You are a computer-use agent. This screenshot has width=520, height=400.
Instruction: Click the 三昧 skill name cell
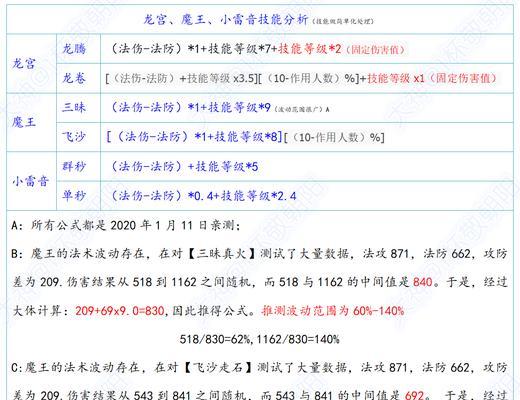[78, 108]
